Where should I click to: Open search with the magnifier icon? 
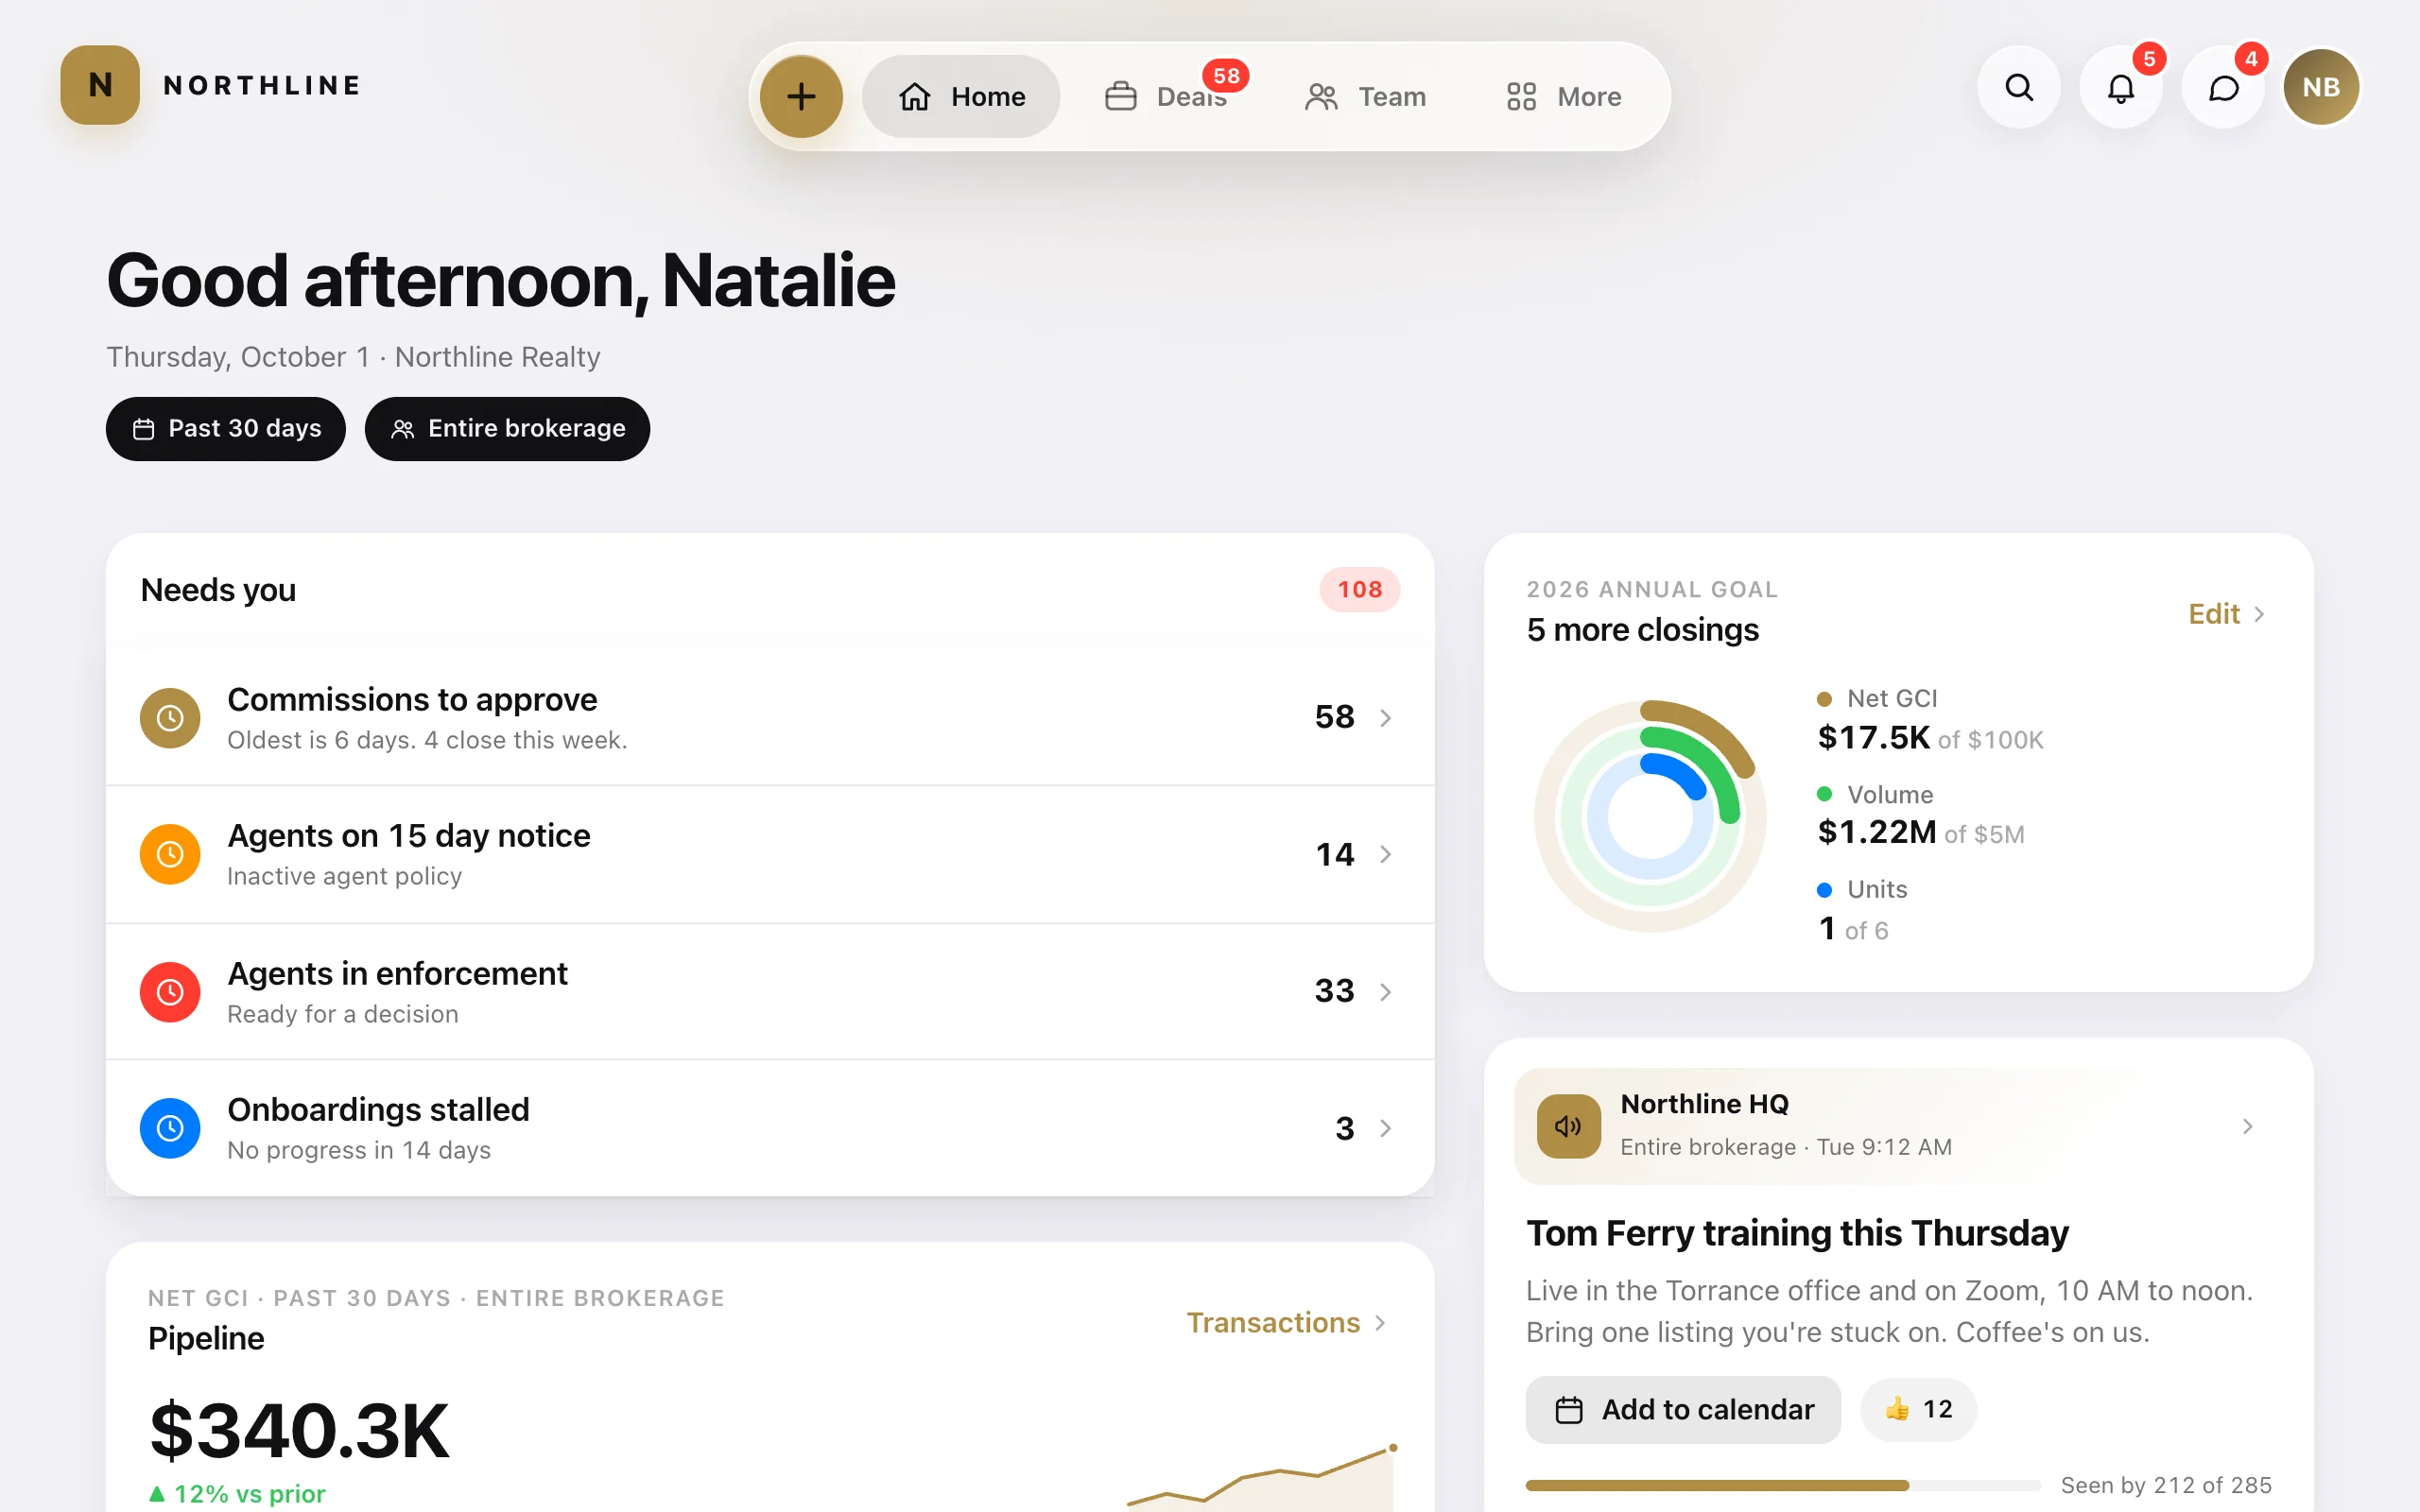click(2019, 87)
